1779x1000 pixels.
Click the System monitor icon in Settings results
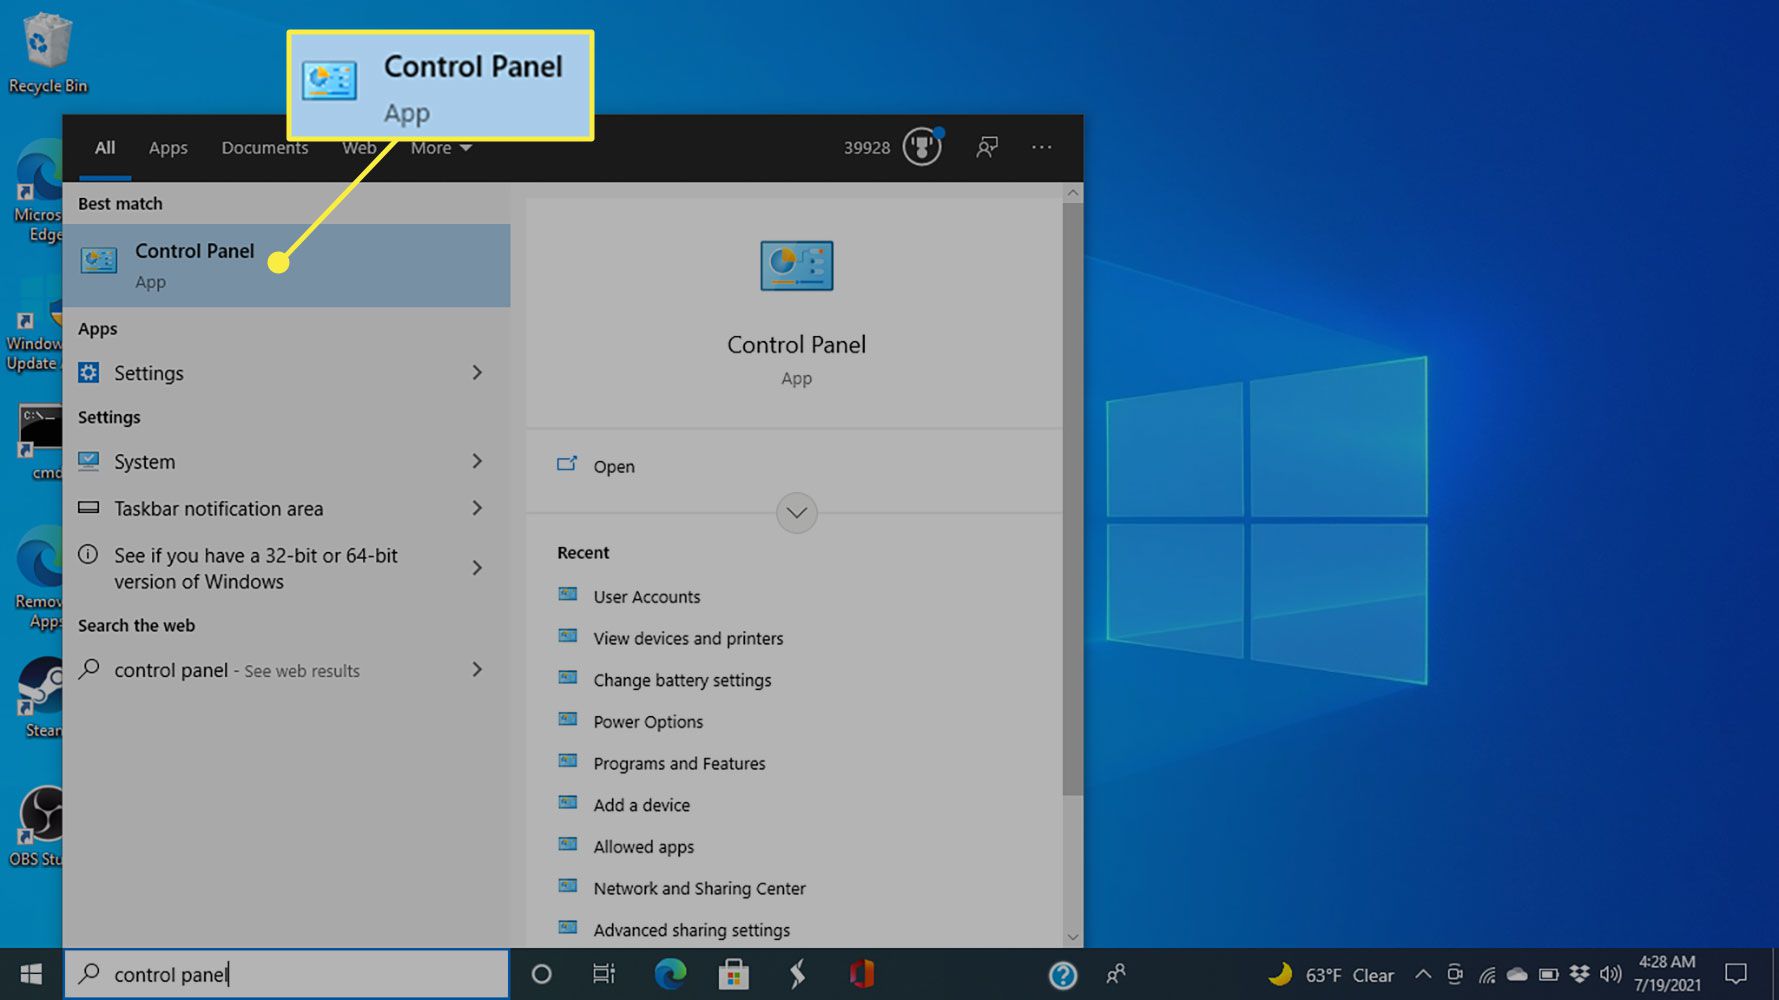point(89,461)
